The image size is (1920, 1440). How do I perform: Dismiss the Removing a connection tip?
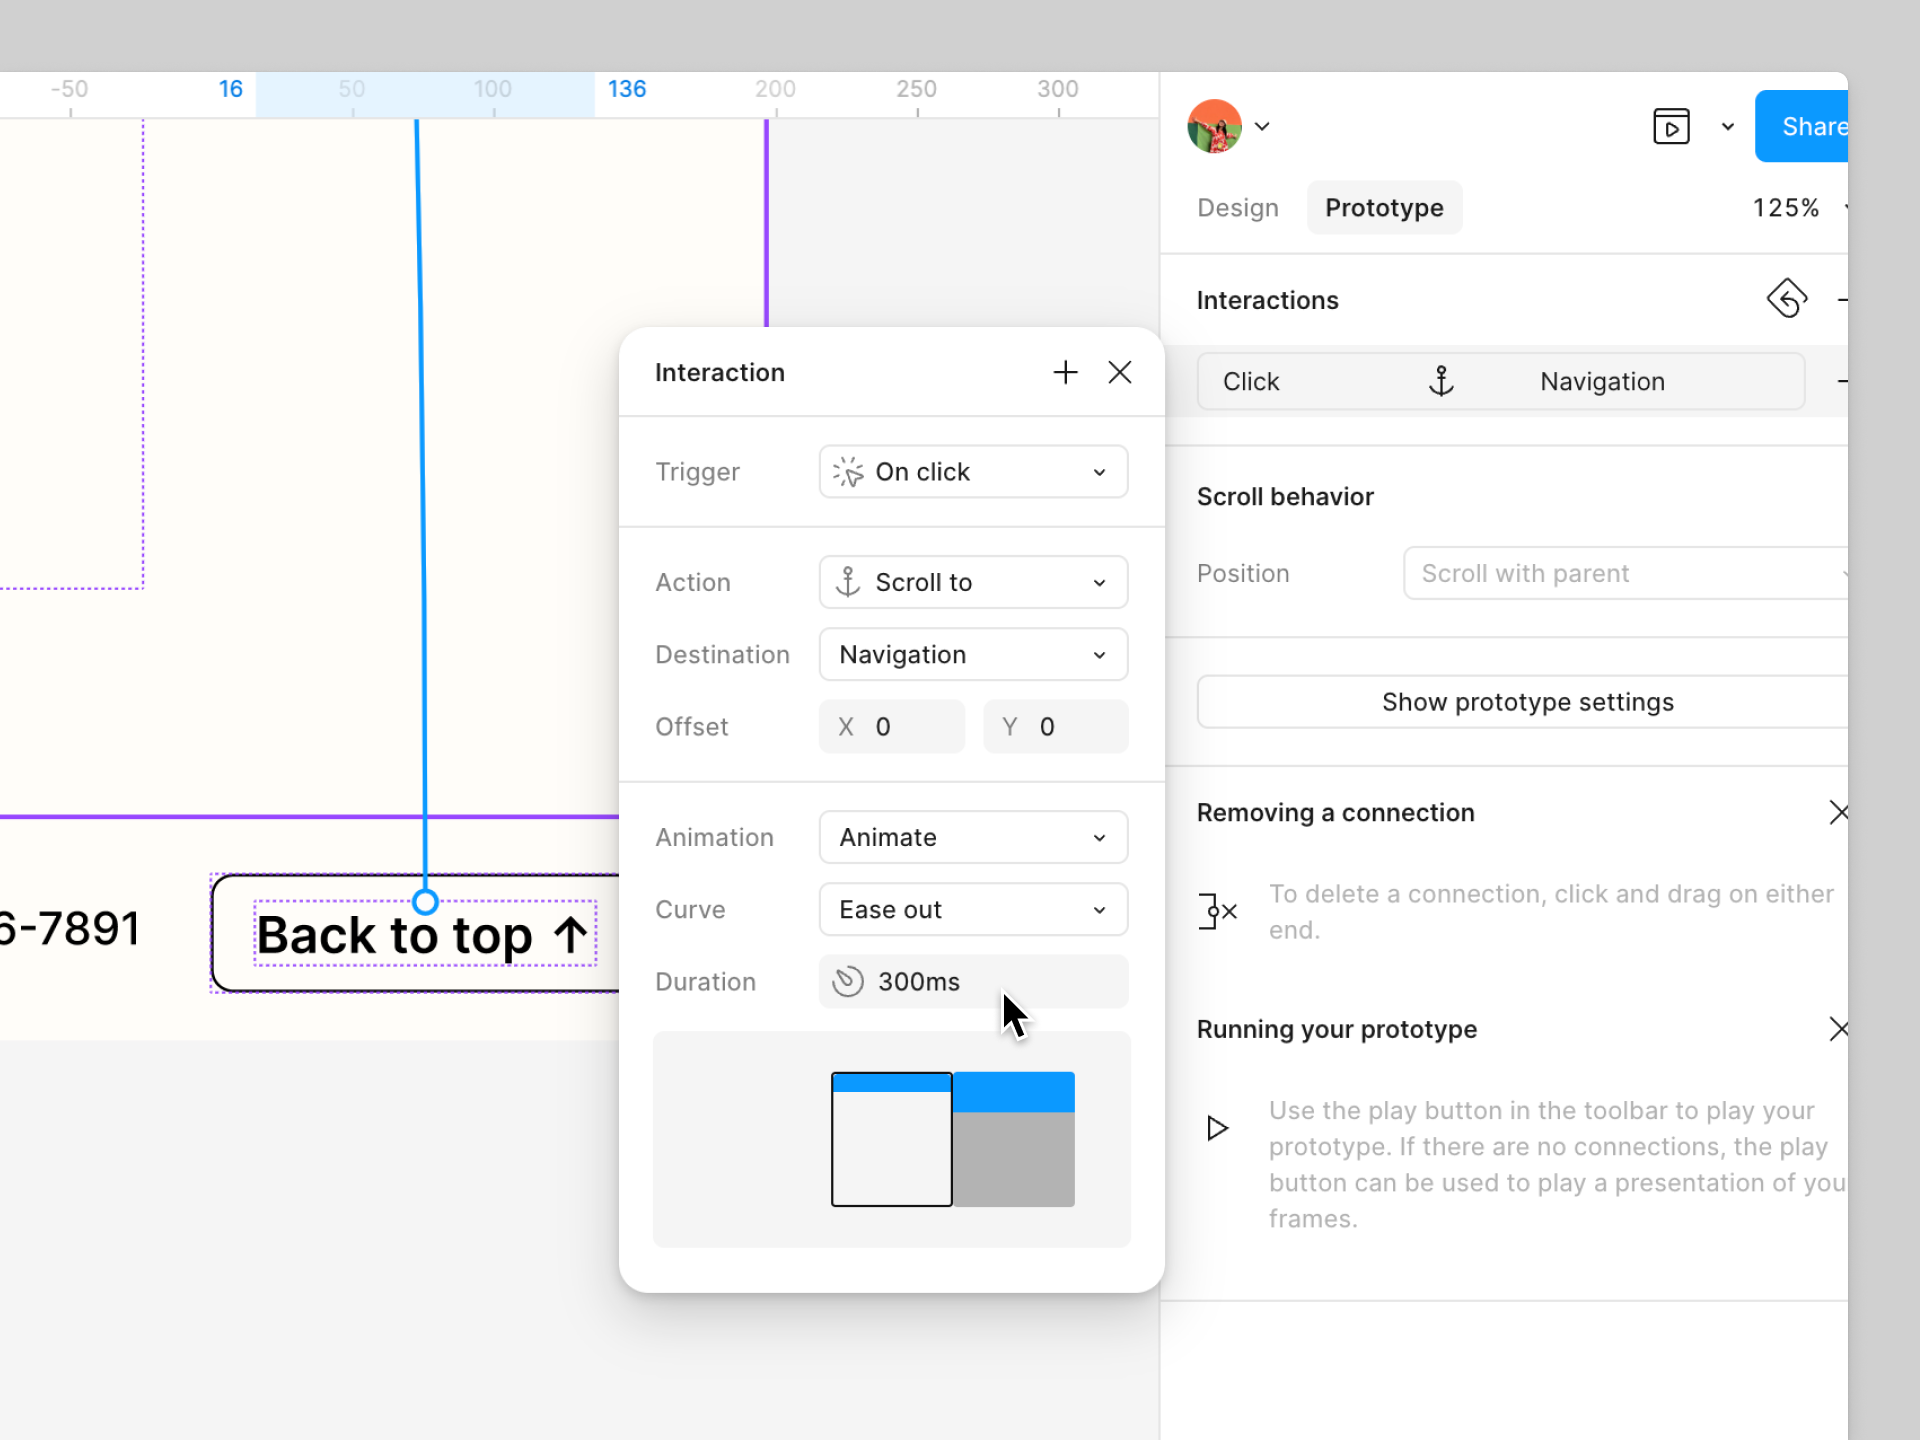click(1837, 812)
